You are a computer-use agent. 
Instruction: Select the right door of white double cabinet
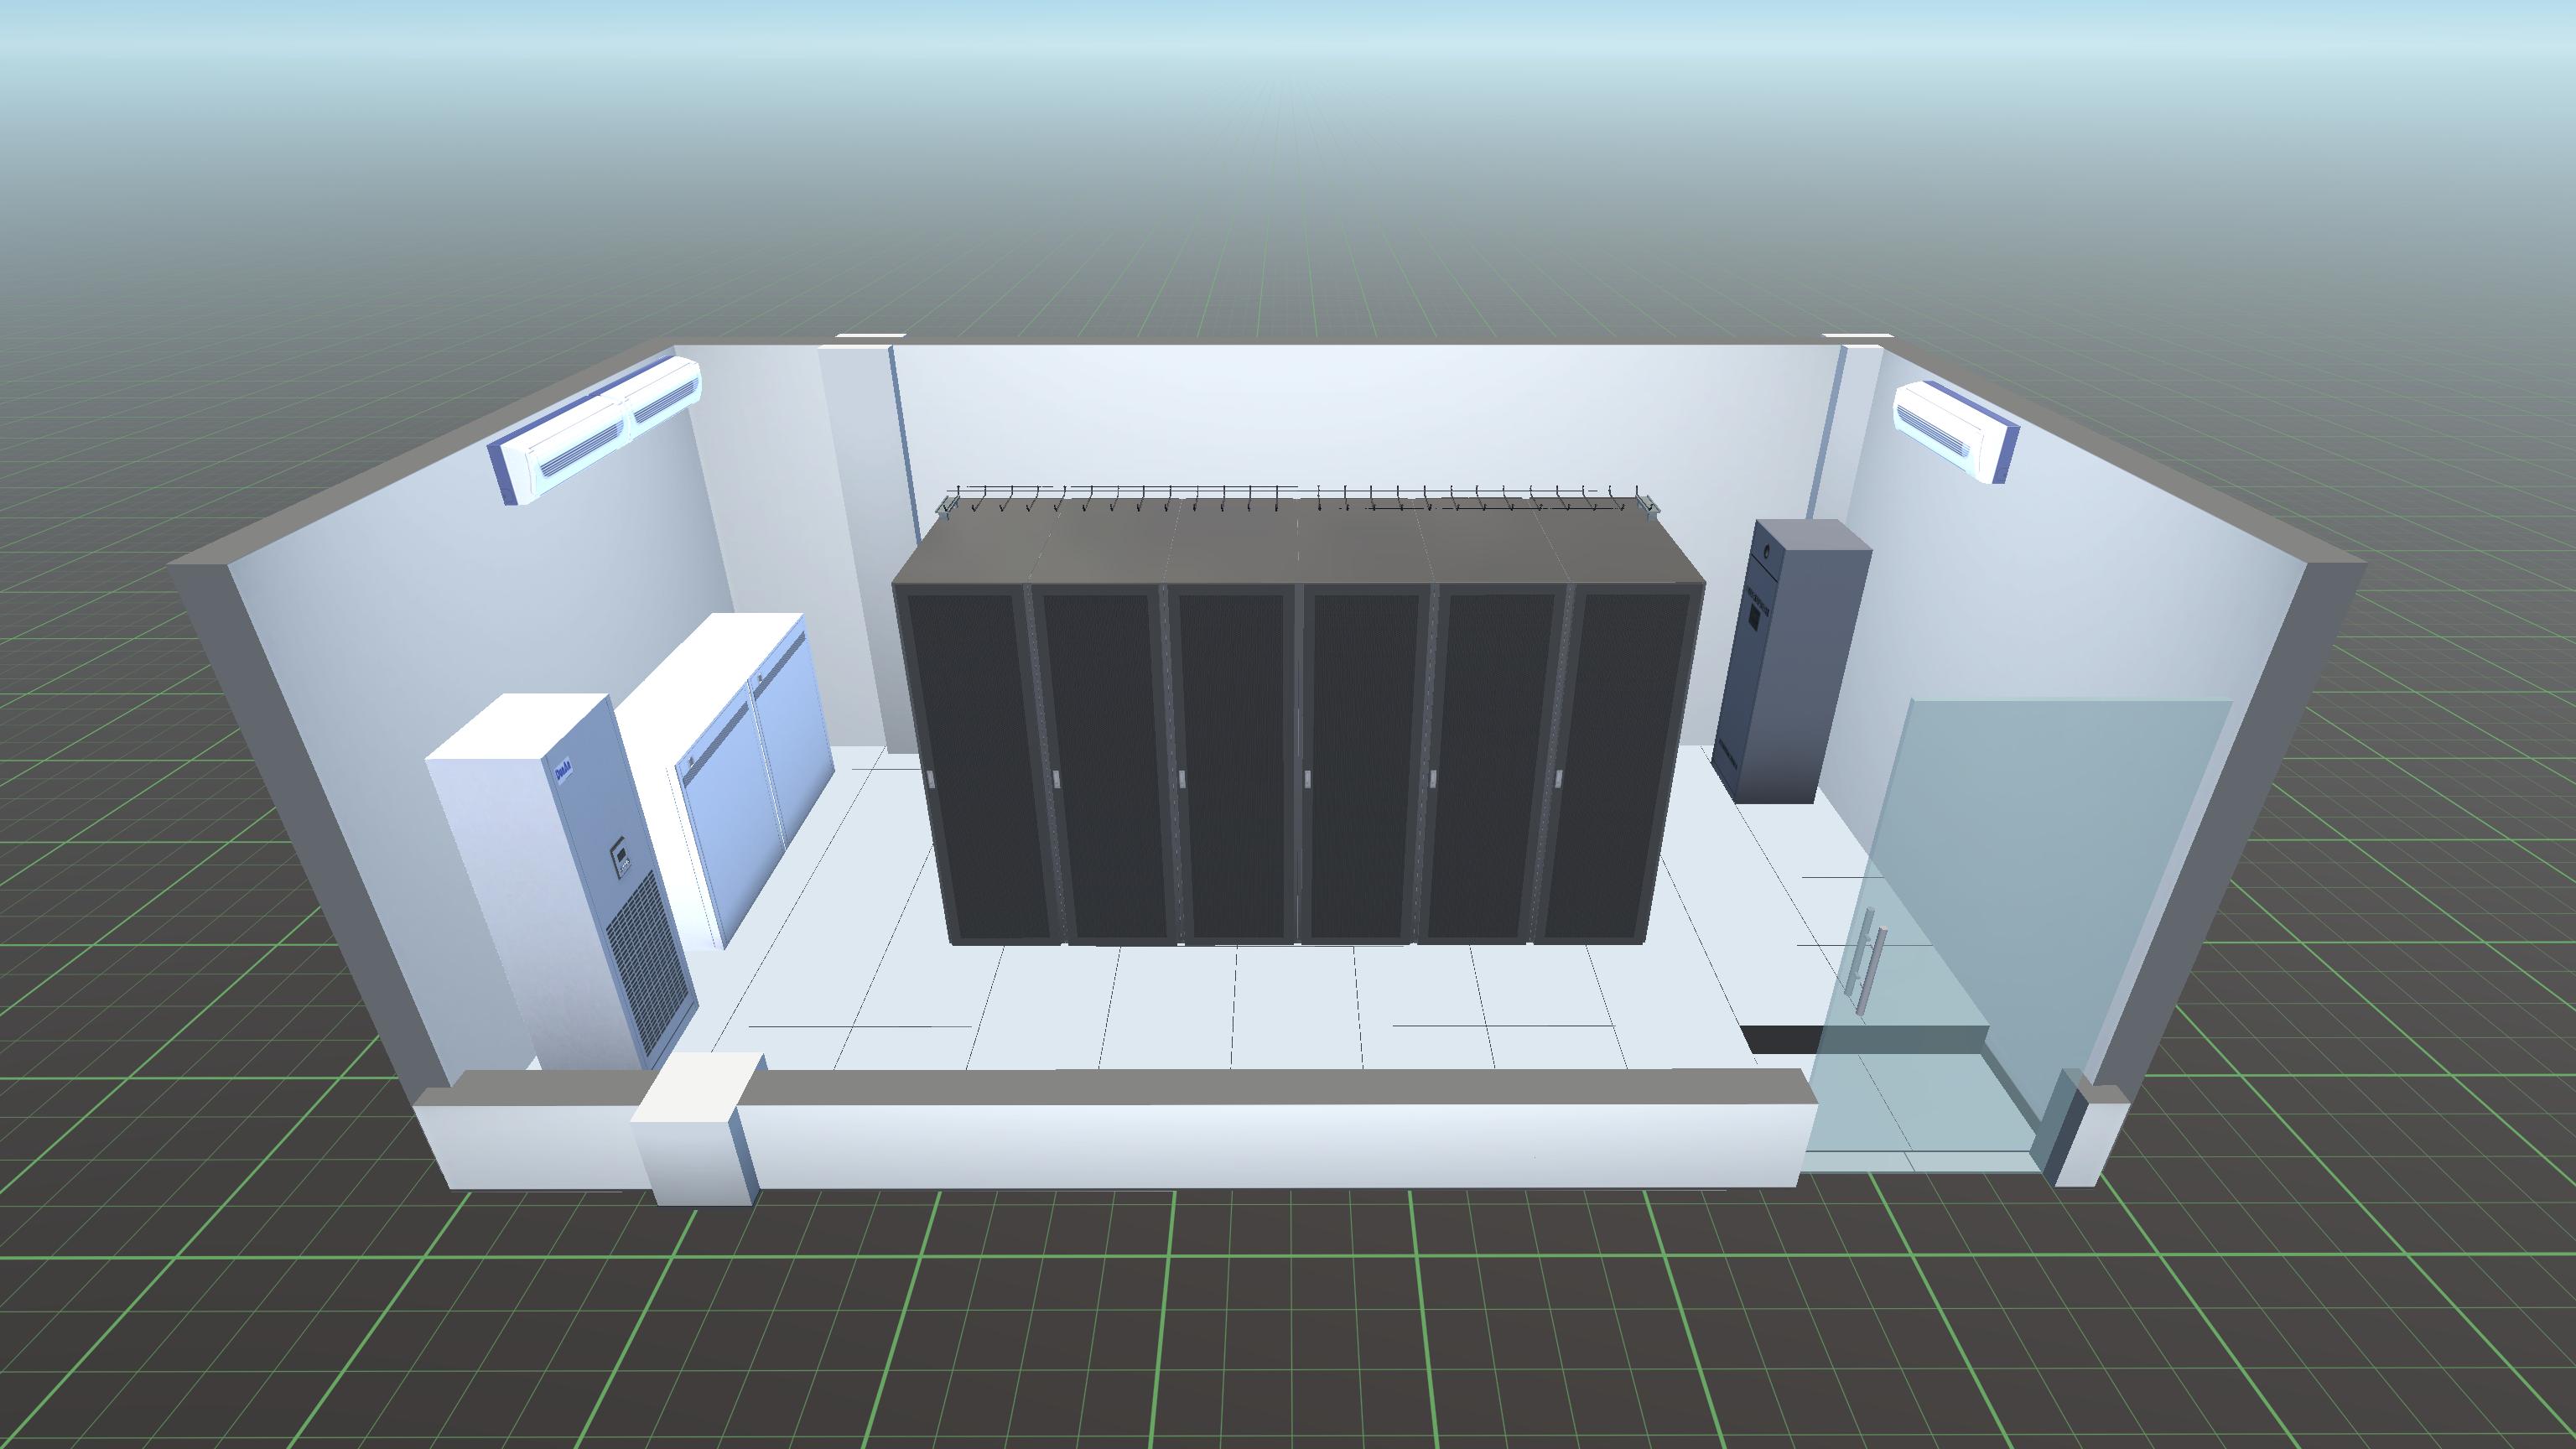[795, 740]
